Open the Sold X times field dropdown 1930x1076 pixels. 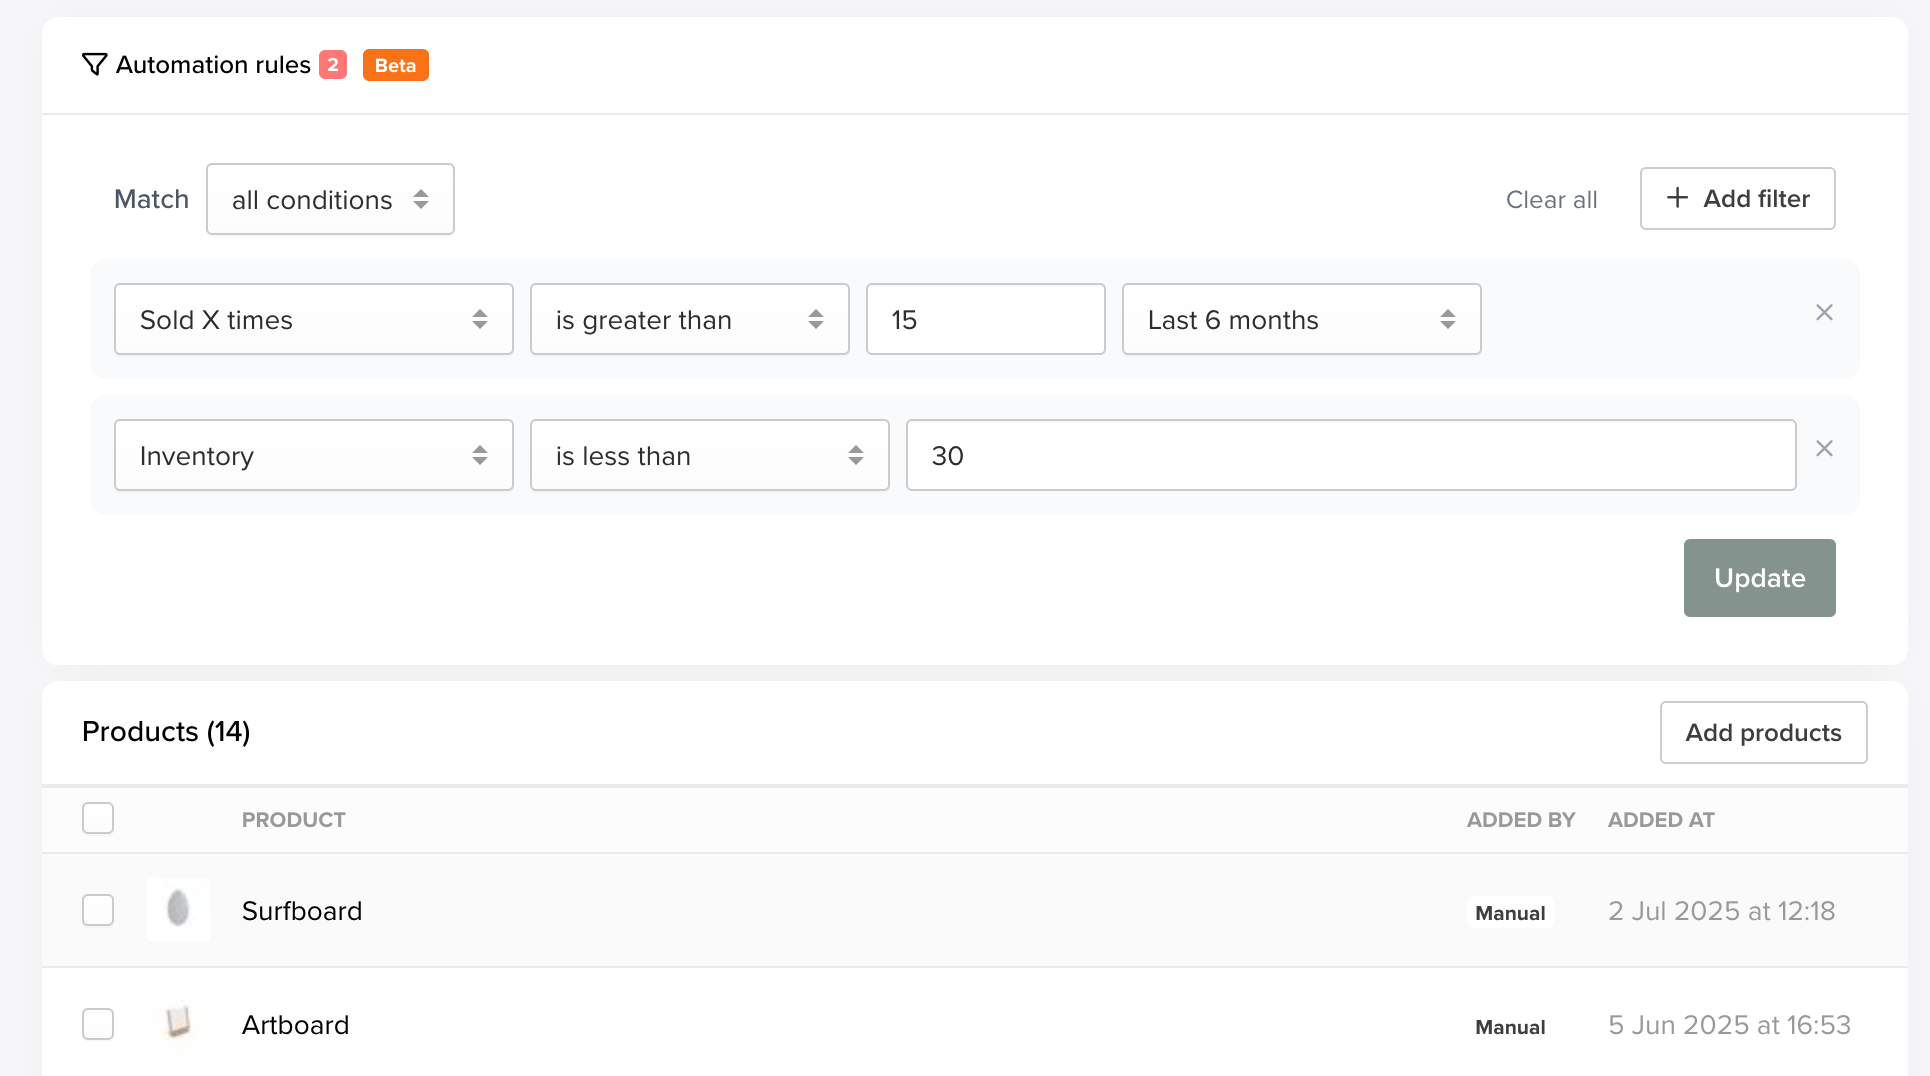point(314,319)
